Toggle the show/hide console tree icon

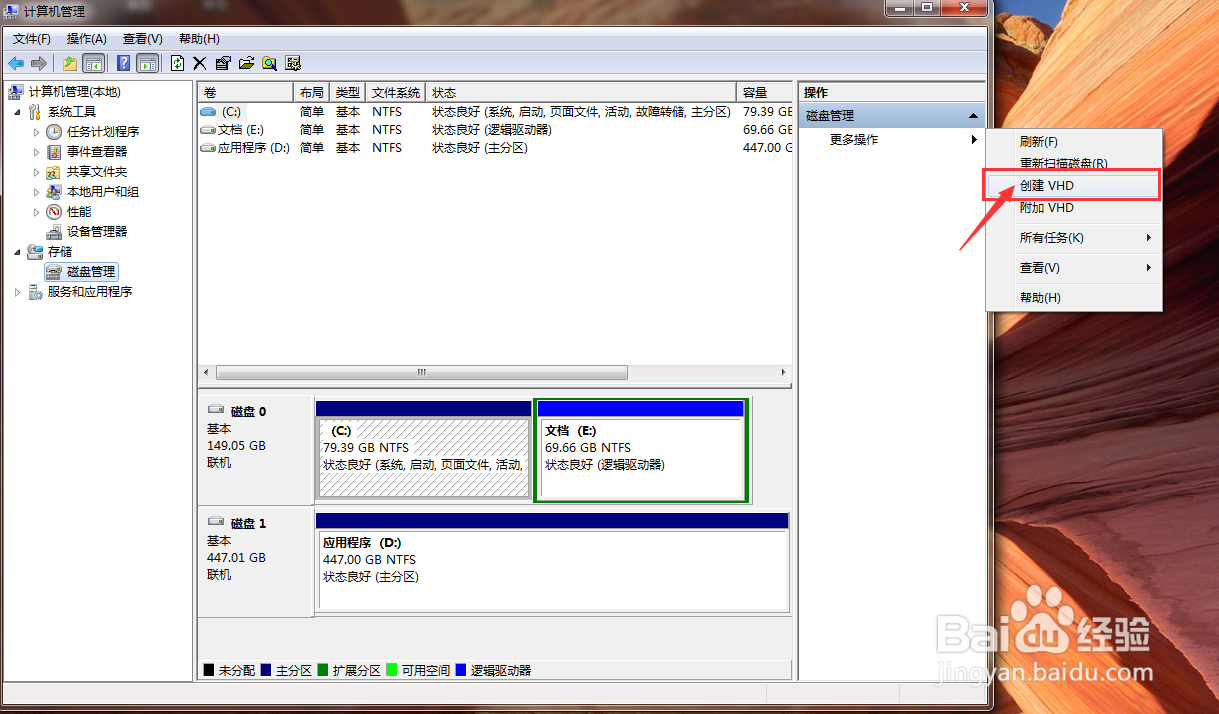click(x=93, y=63)
